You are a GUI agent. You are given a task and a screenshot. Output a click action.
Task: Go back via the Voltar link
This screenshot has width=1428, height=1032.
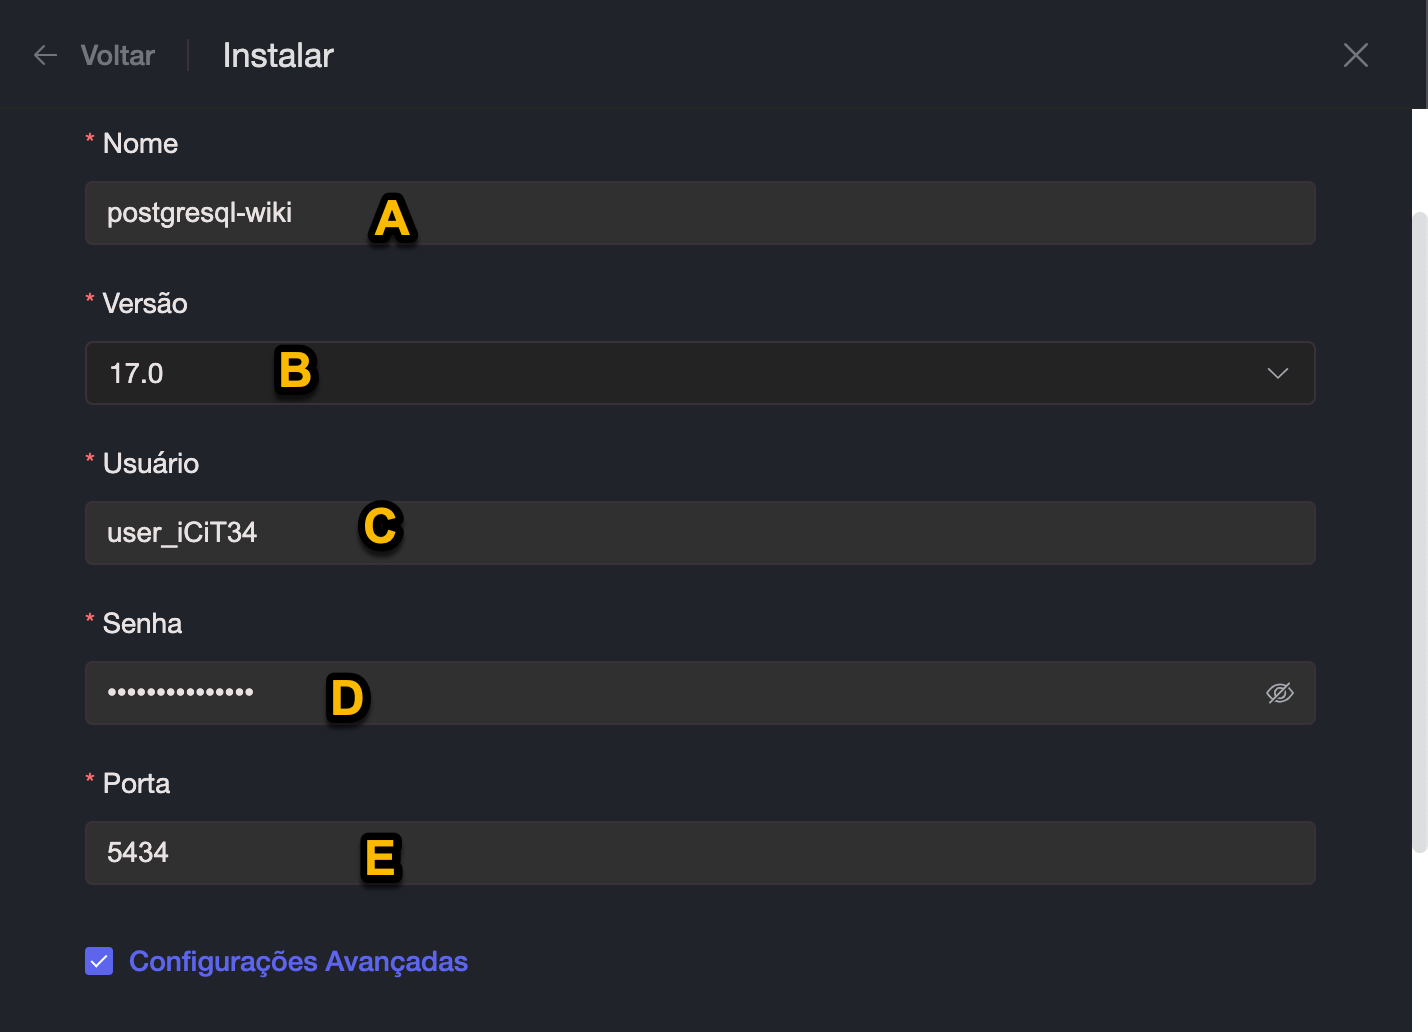coord(117,55)
